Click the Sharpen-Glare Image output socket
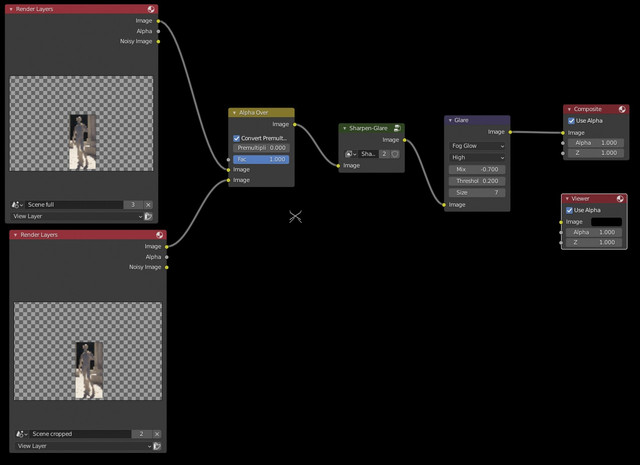 point(404,140)
